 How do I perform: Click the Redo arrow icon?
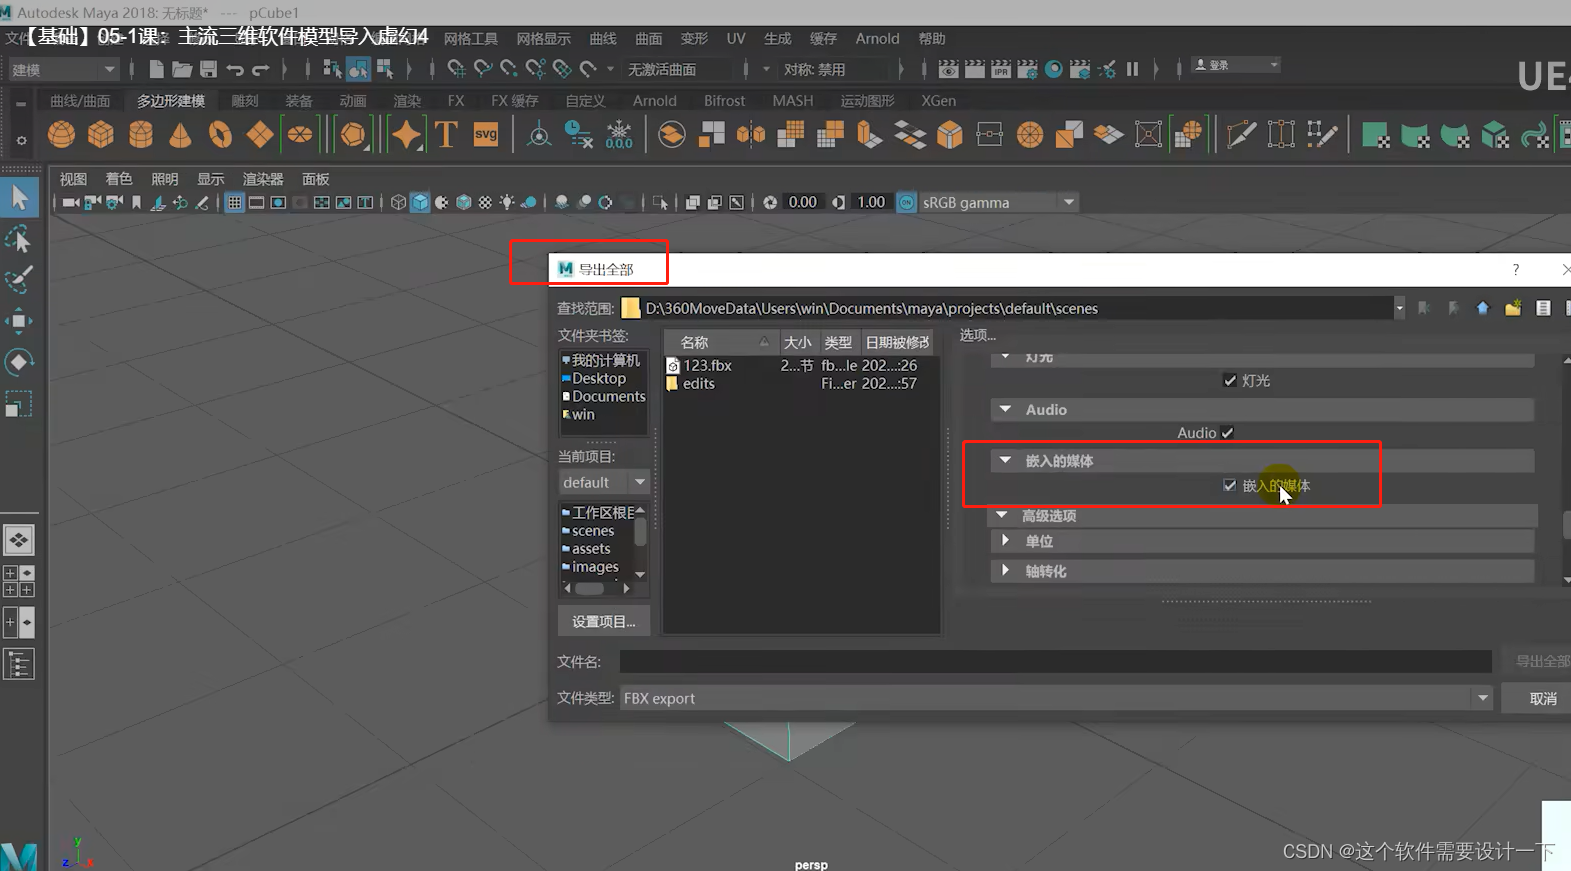261,69
